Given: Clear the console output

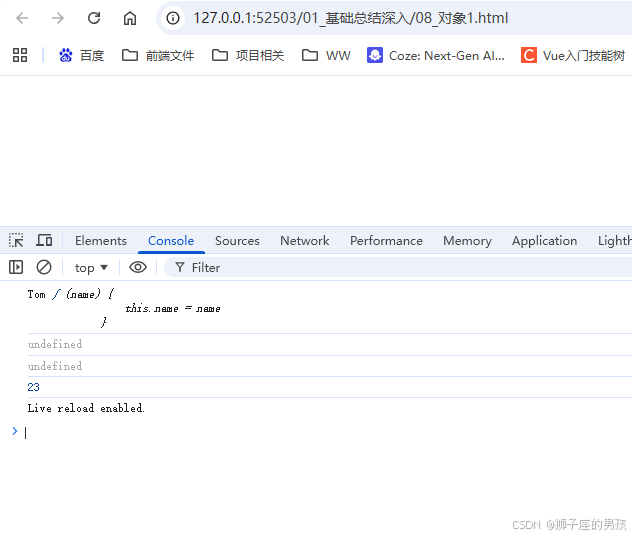Looking at the screenshot, I should pyautogui.click(x=44, y=267).
